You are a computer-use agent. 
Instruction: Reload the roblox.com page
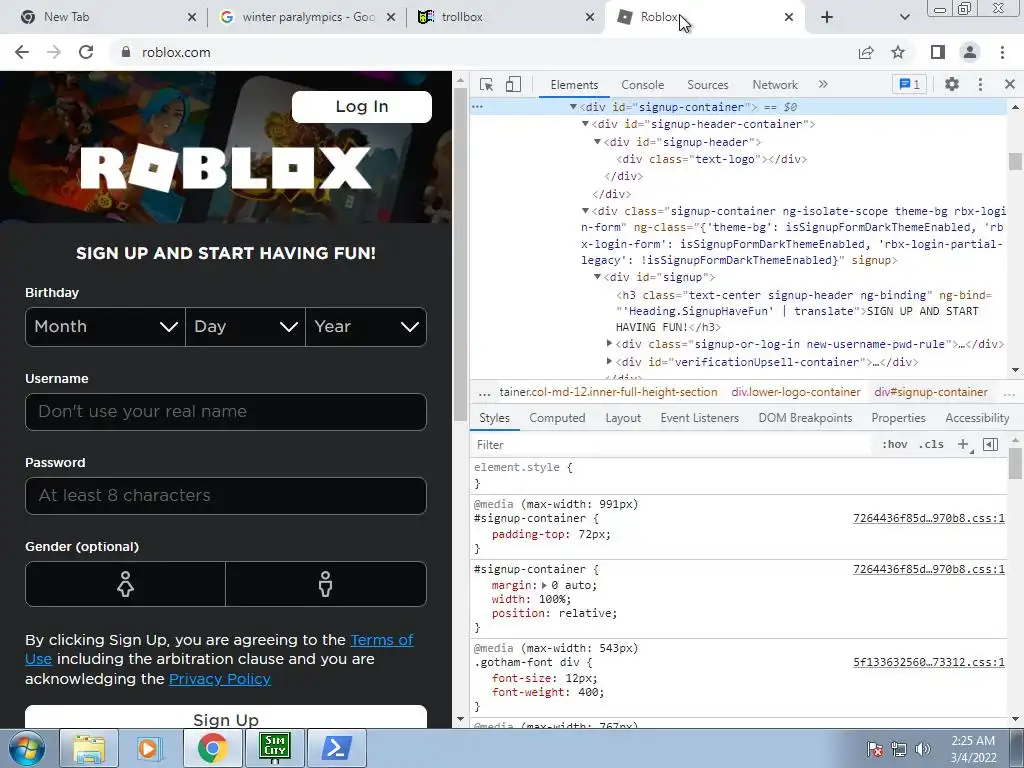(86, 52)
